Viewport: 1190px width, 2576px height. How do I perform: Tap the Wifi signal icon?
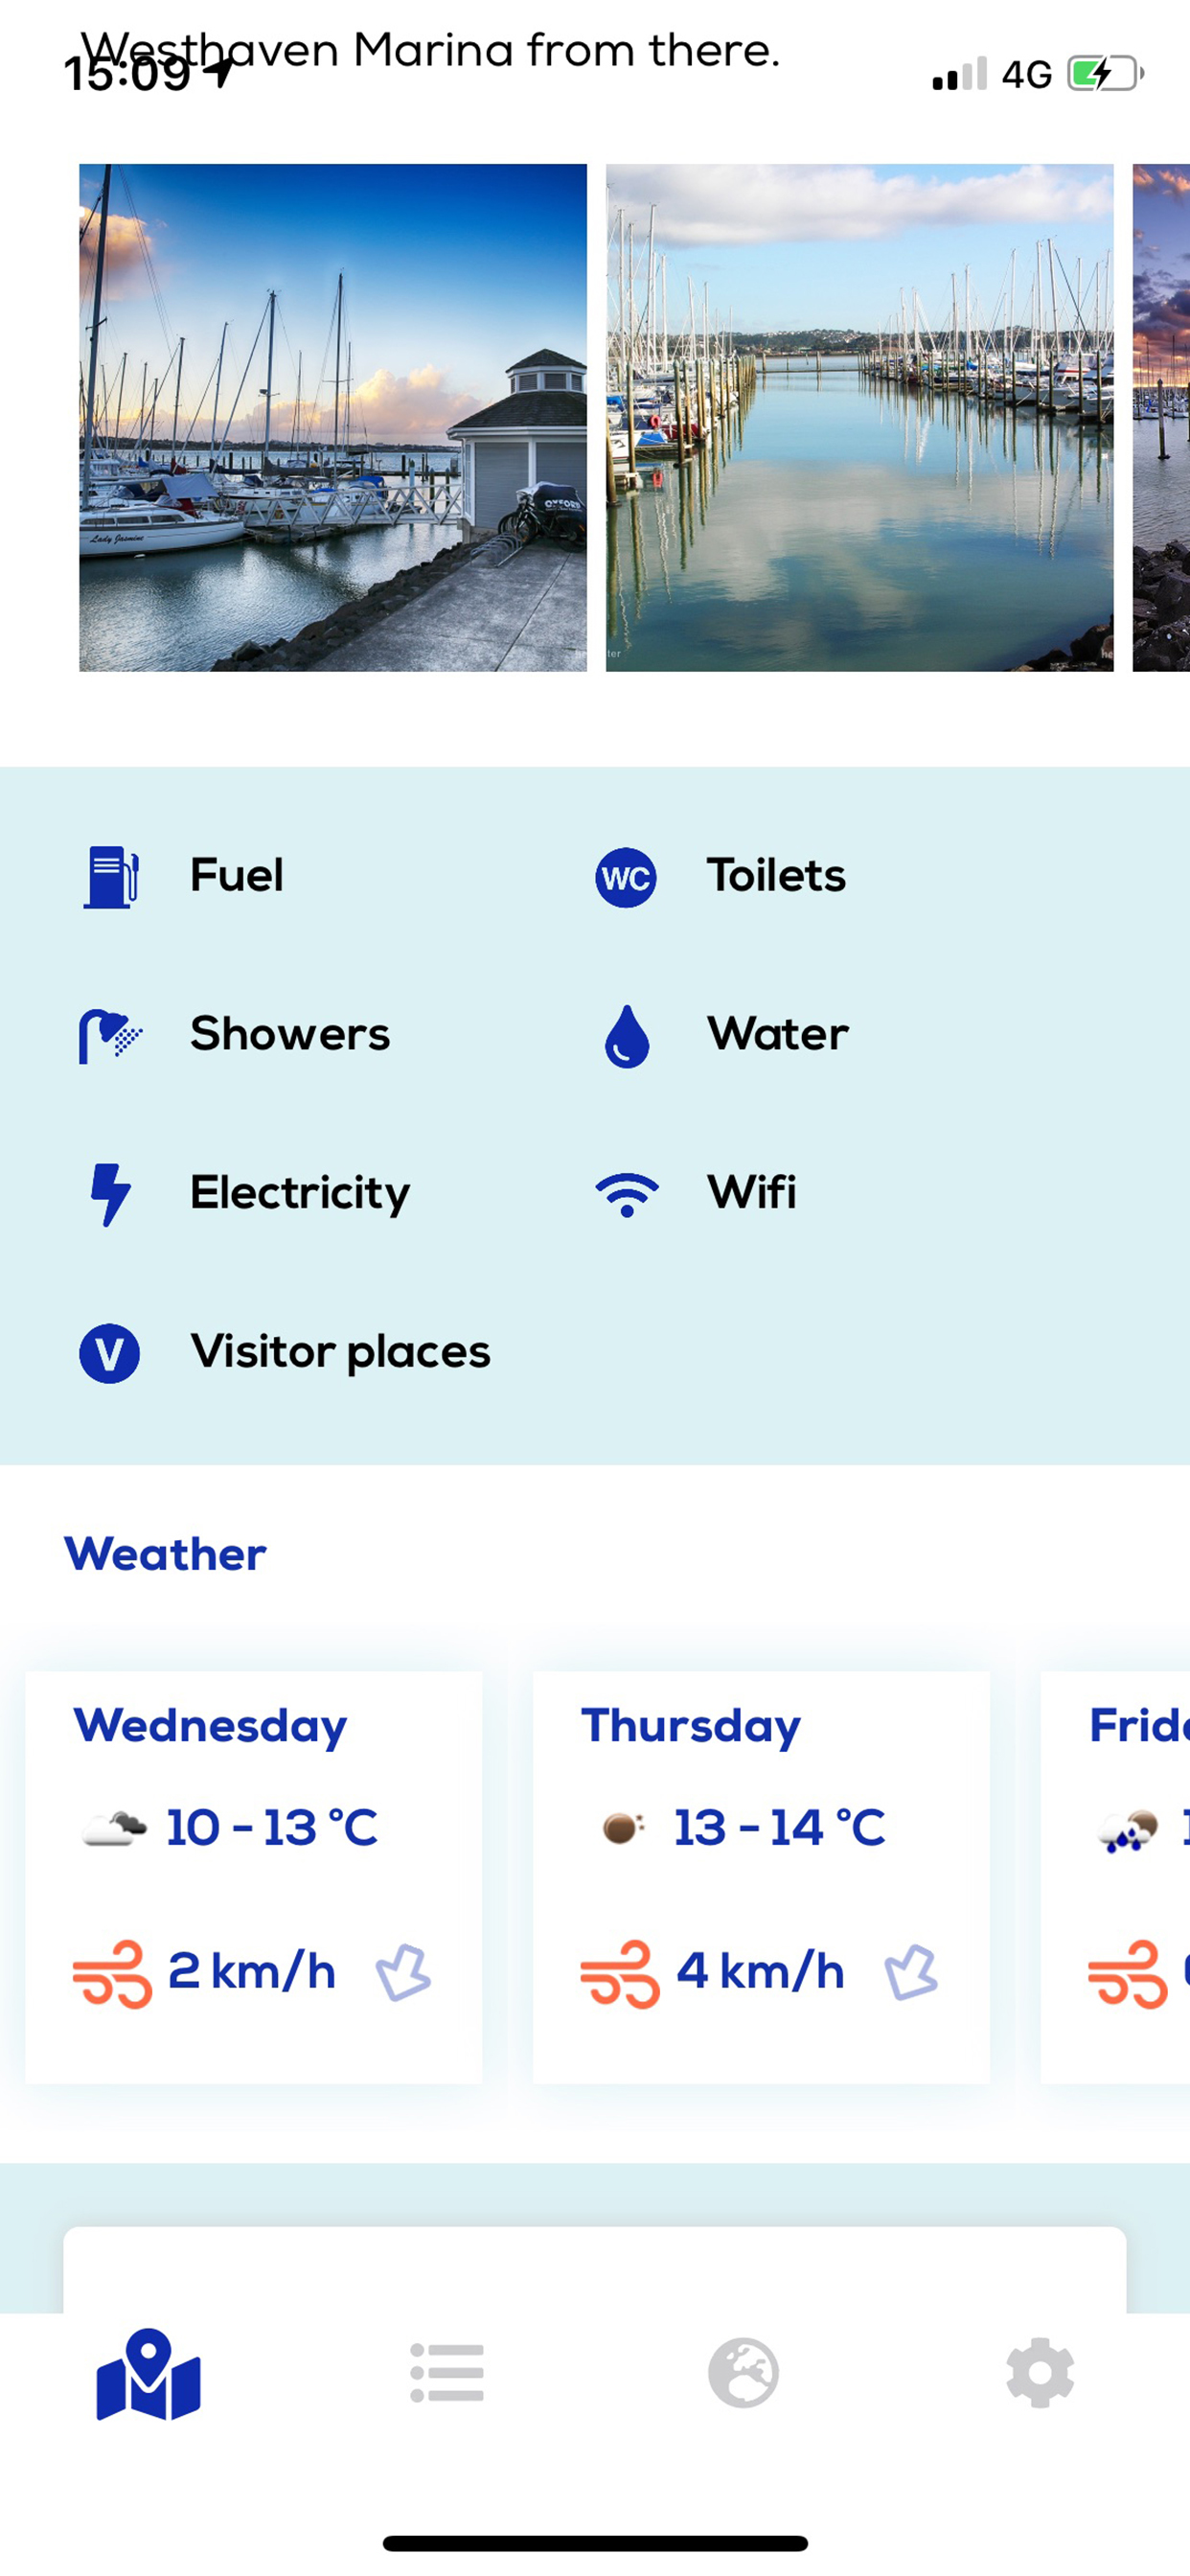(627, 1194)
